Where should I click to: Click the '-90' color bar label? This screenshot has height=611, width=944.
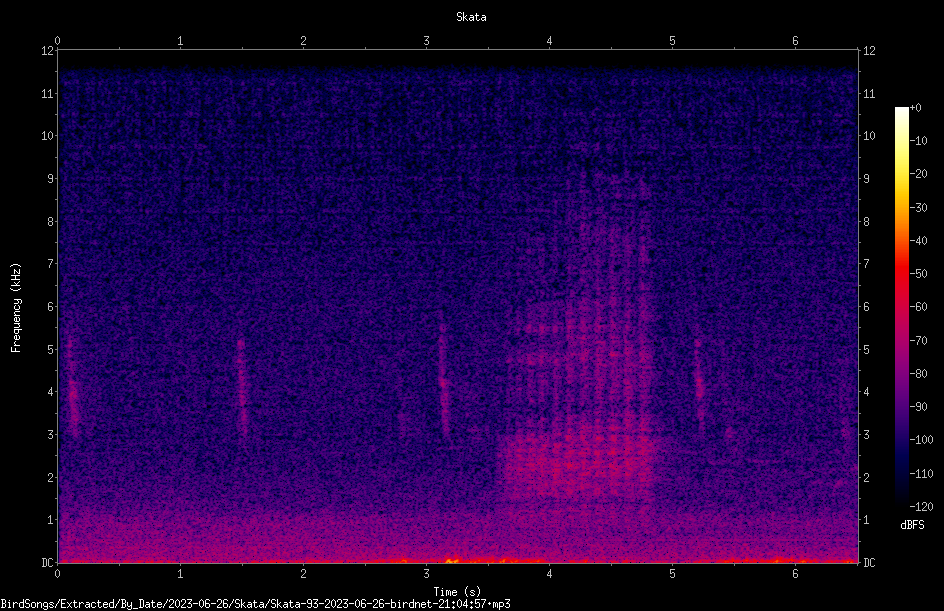pyautogui.click(x=919, y=407)
